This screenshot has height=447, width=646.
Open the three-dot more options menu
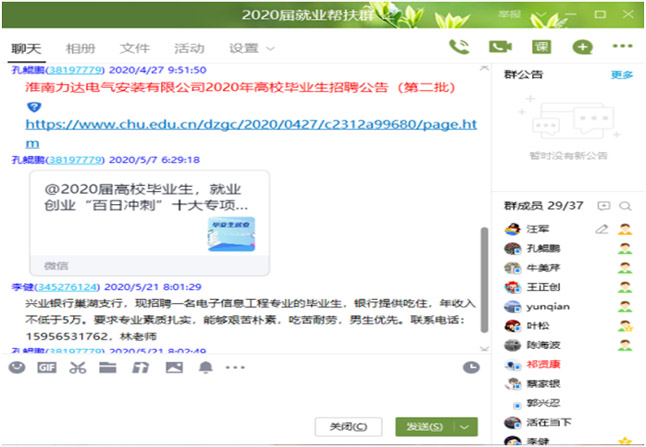pyautogui.click(x=622, y=47)
